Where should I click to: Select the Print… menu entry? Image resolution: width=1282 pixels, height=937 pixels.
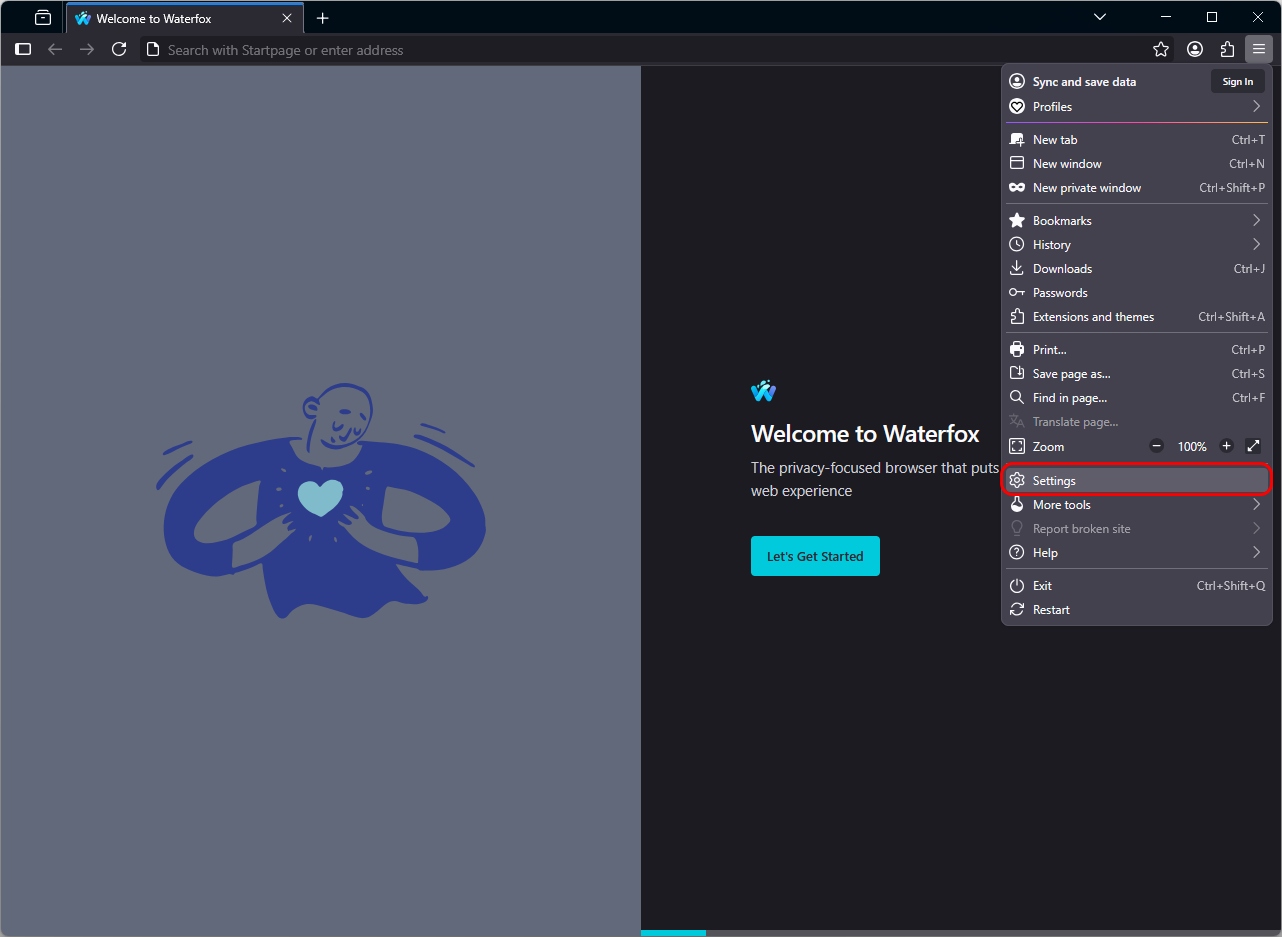point(1137,350)
